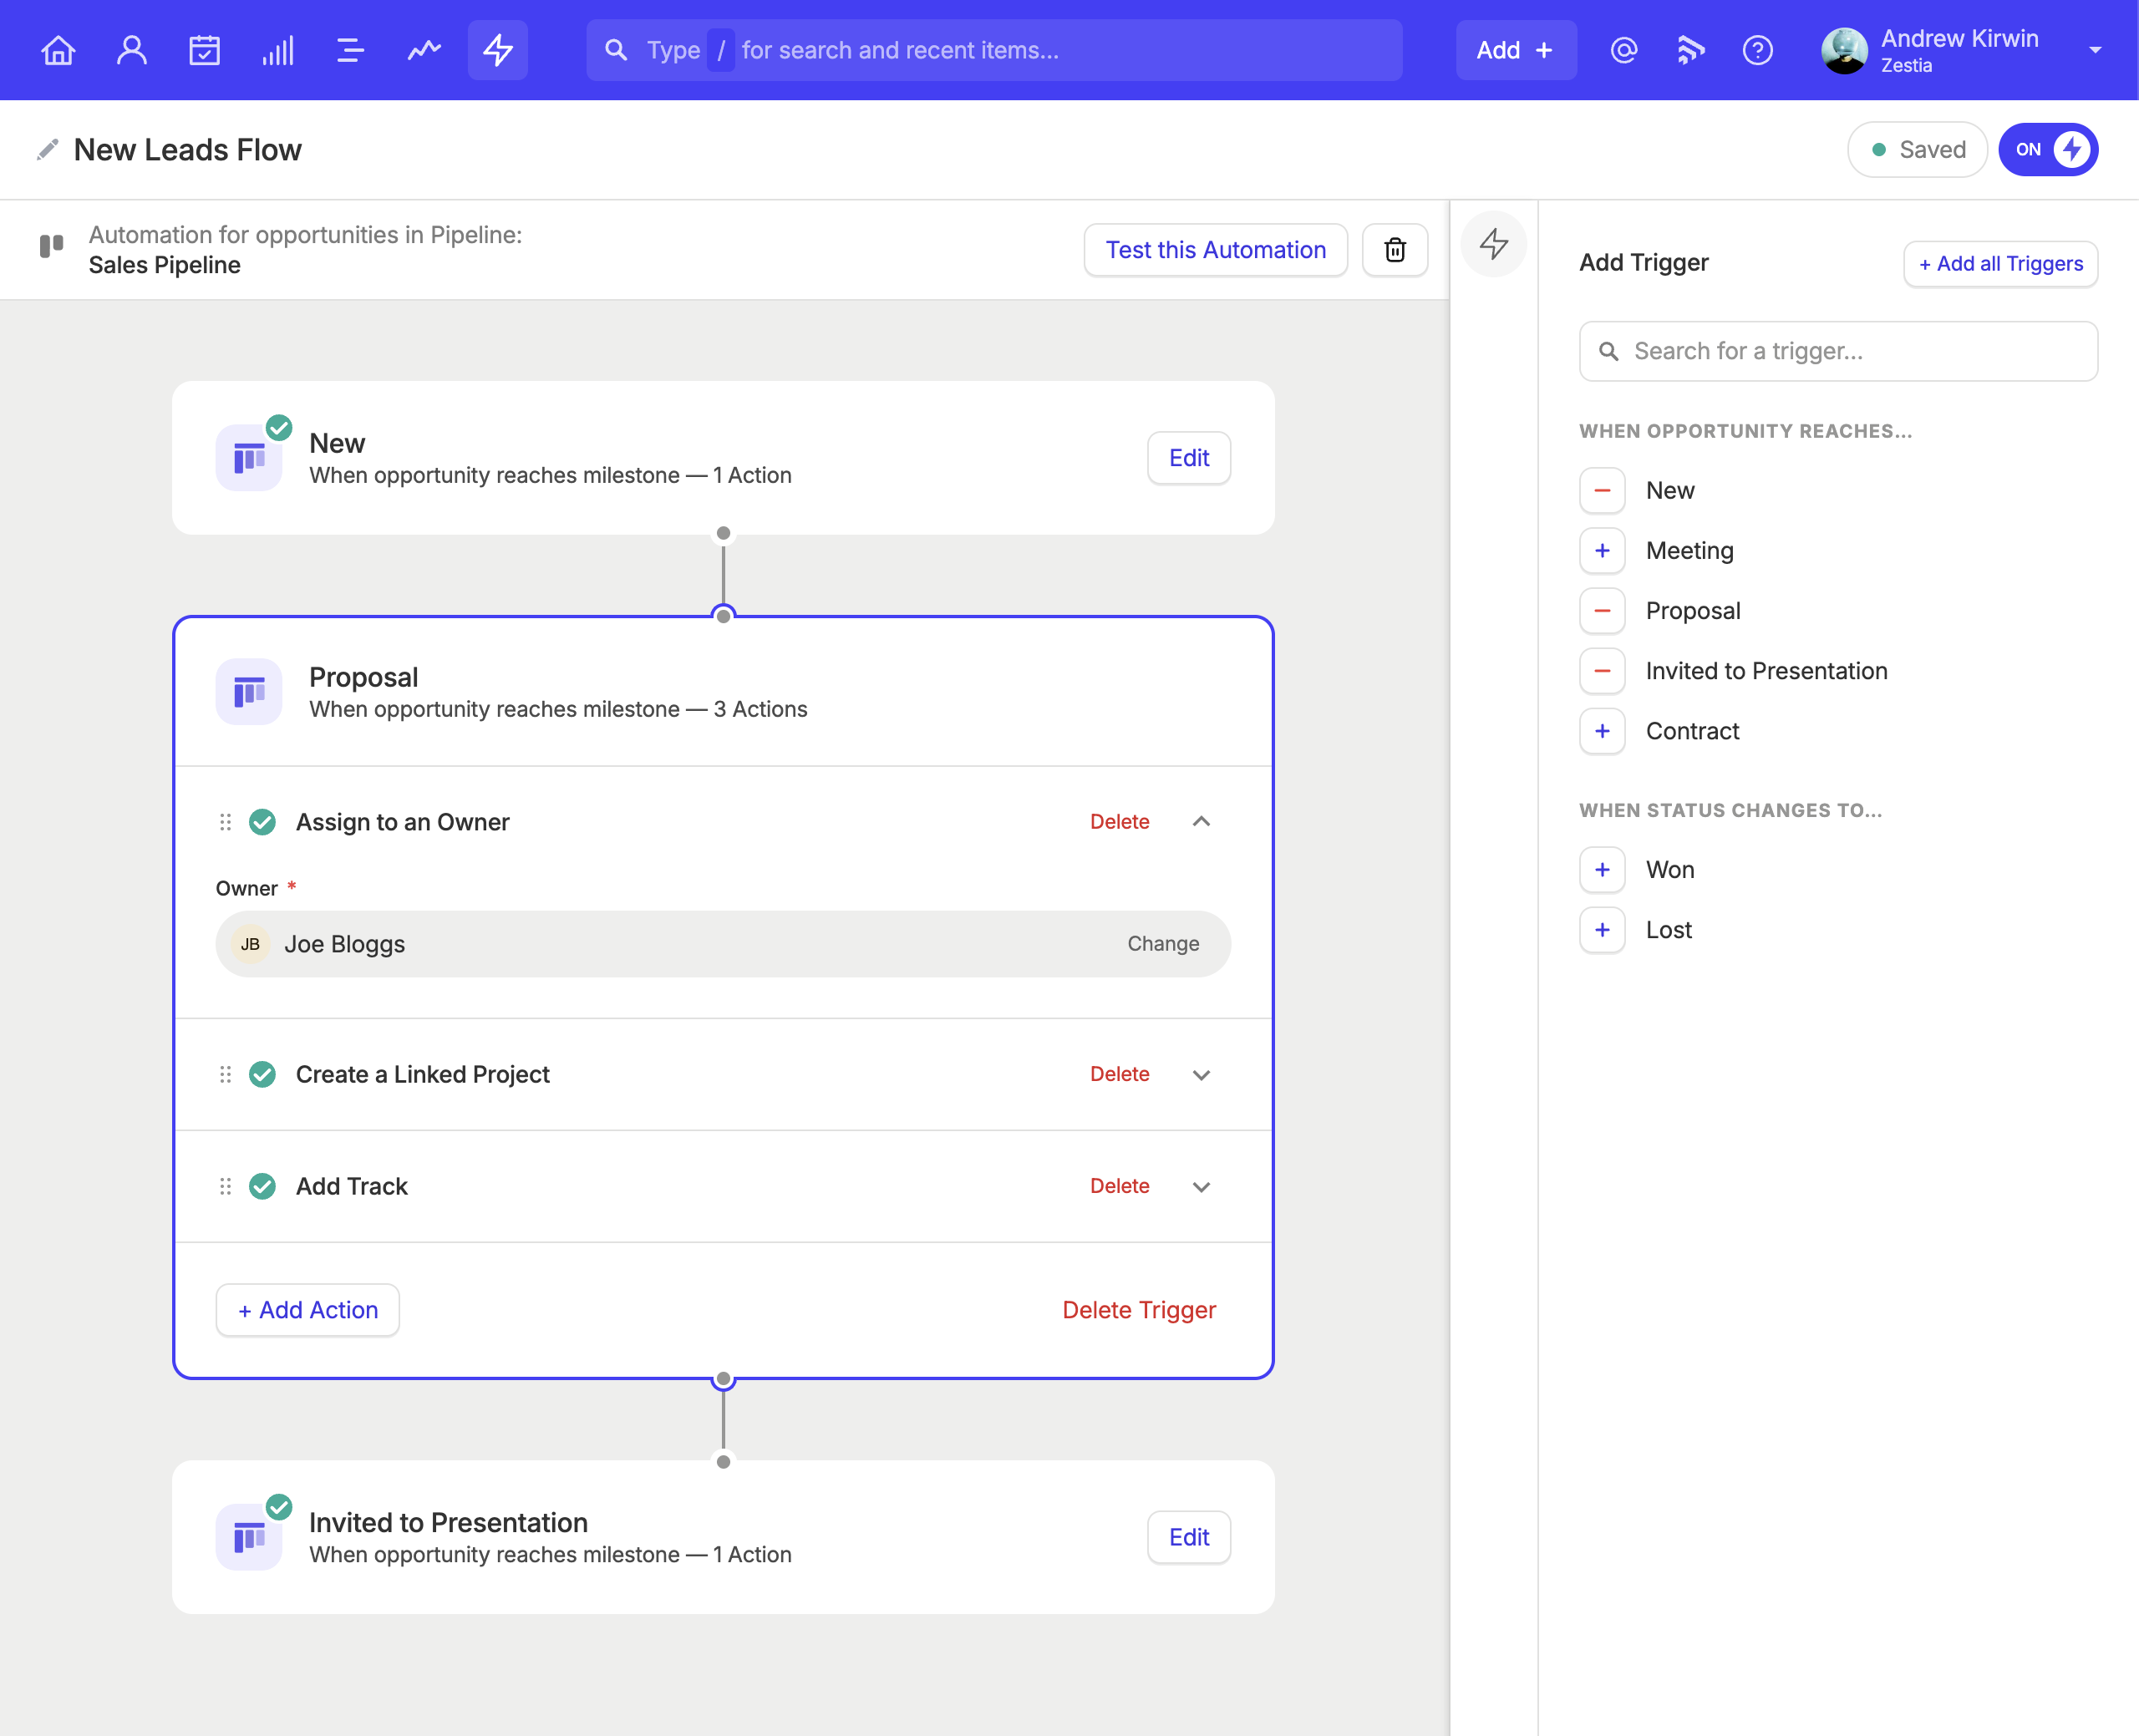Open the Reports line-chart icon
Image resolution: width=2139 pixels, height=1736 pixels.
point(424,50)
